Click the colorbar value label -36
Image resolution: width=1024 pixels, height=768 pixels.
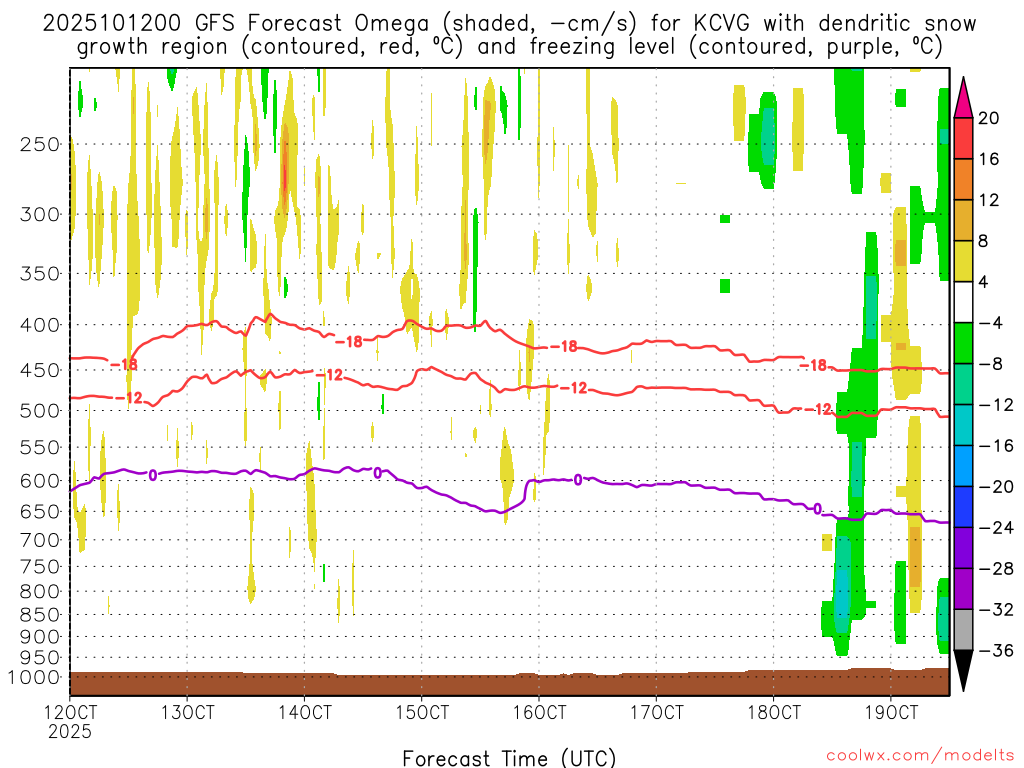[996, 650]
